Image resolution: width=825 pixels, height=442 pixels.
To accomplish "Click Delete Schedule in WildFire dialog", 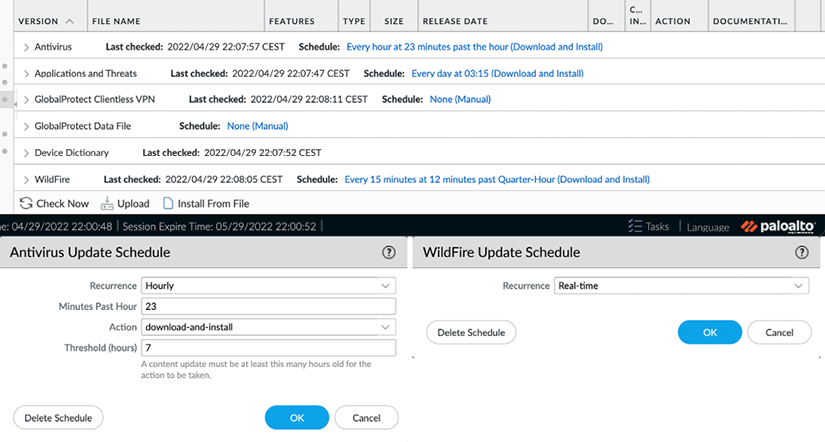I will pos(471,333).
